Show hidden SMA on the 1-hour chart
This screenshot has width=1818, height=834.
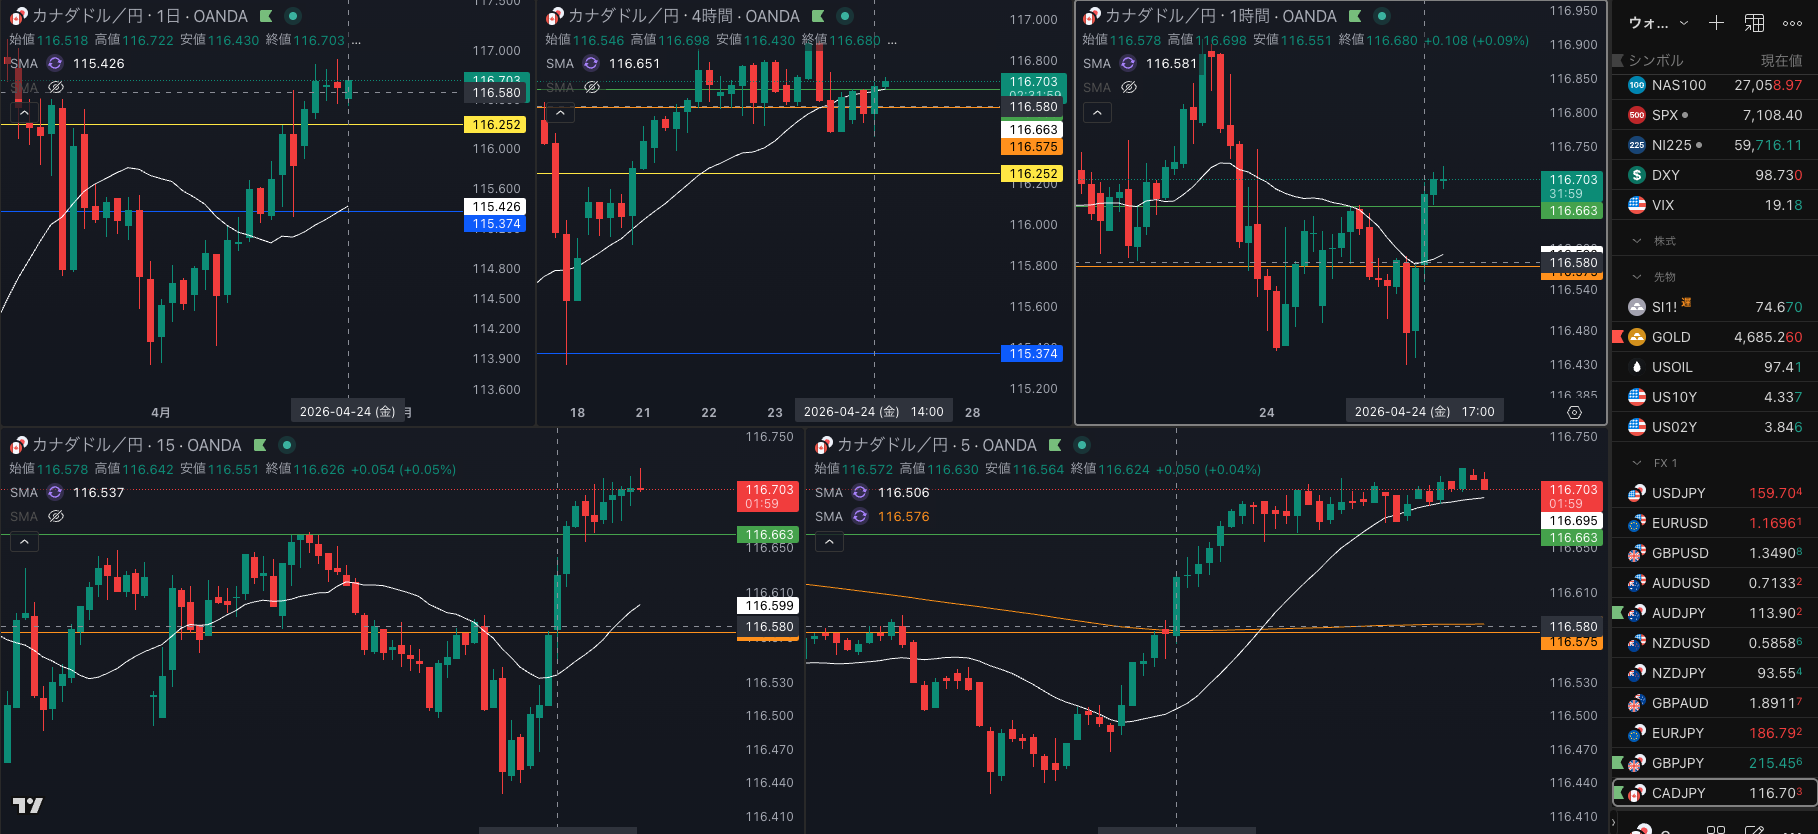pyautogui.click(x=1129, y=87)
